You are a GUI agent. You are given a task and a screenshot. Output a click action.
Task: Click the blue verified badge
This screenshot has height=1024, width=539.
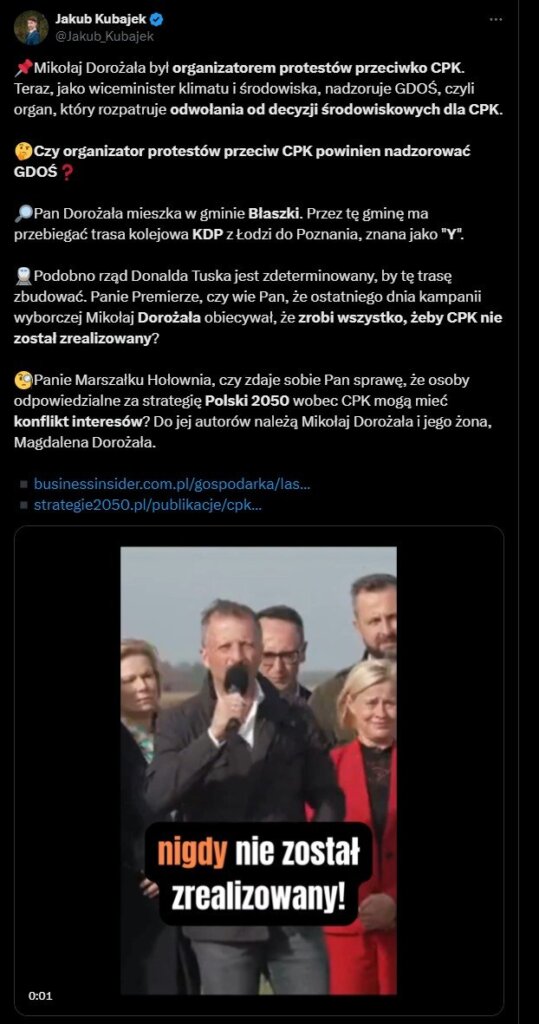click(x=157, y=20)
